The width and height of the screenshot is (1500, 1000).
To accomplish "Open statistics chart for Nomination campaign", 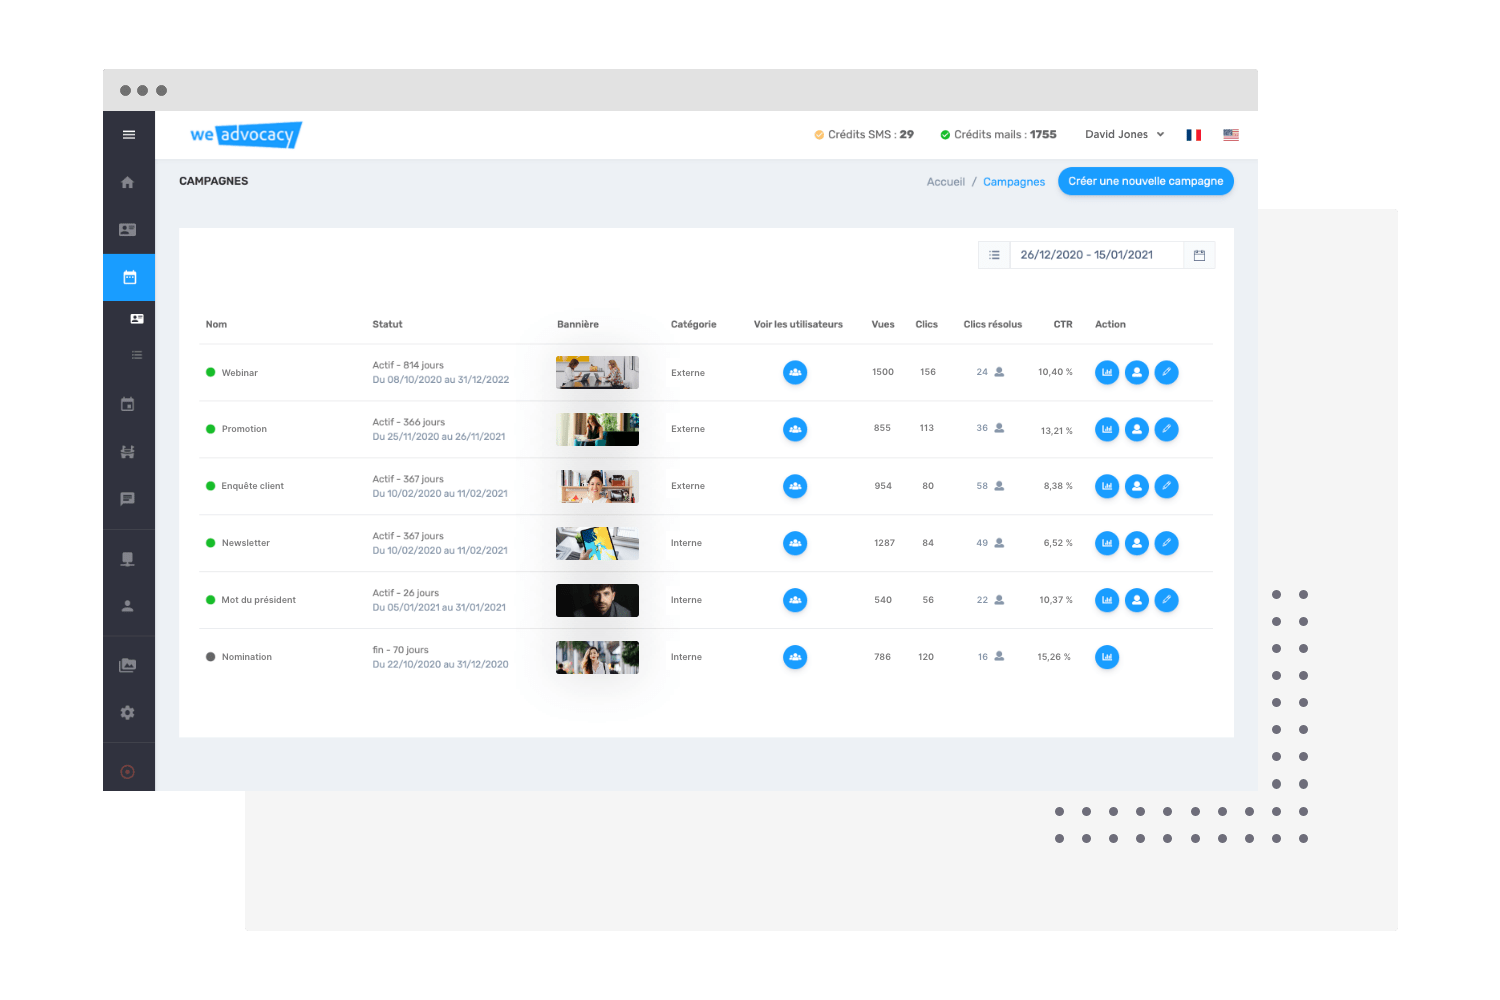I will click(x=1107, y=658).
